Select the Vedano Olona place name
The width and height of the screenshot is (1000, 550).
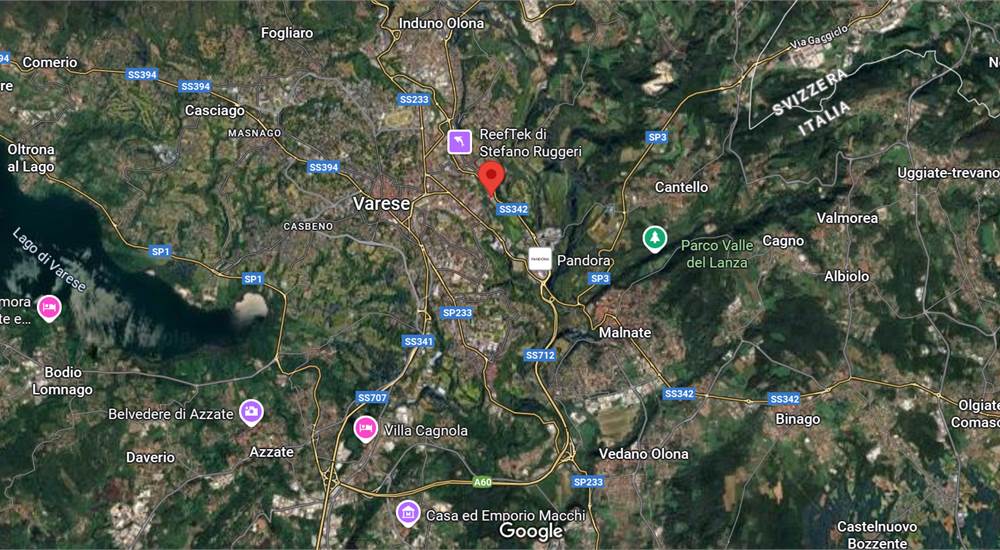click(x=643, y=454)
